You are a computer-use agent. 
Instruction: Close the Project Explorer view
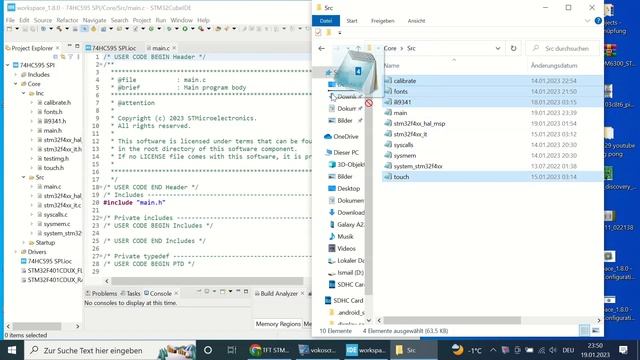pyautogui.click(x=58, y=48)
